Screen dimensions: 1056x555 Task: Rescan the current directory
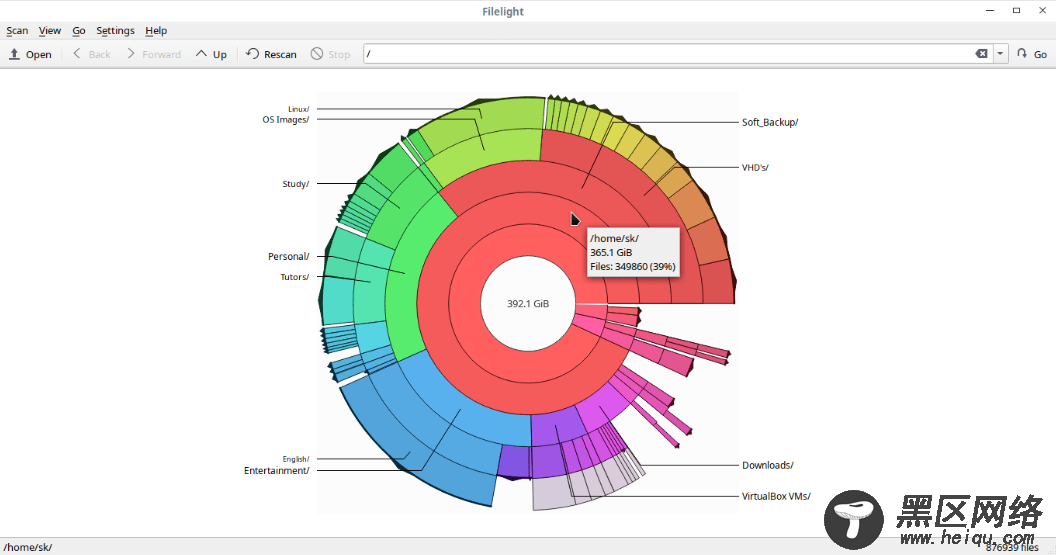click(x=271, y=54)
